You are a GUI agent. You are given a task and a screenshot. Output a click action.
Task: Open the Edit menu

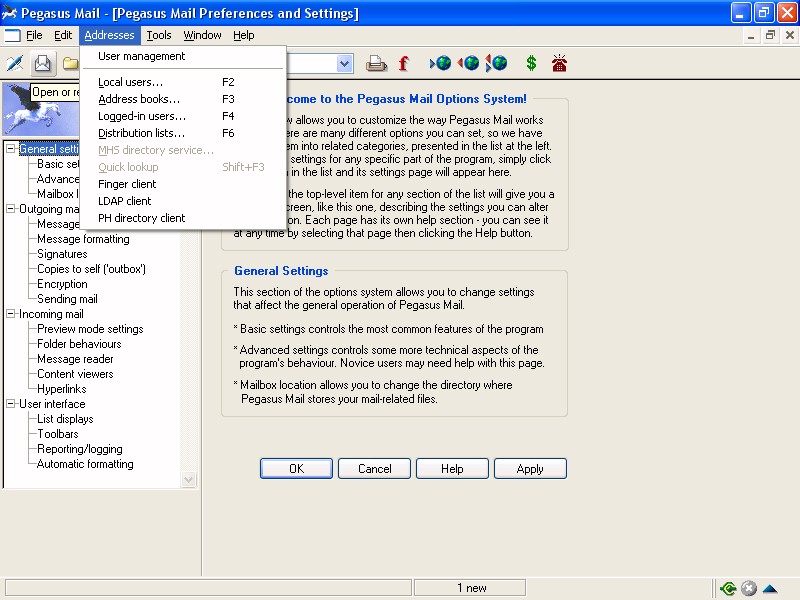click(x=63, y=35)
